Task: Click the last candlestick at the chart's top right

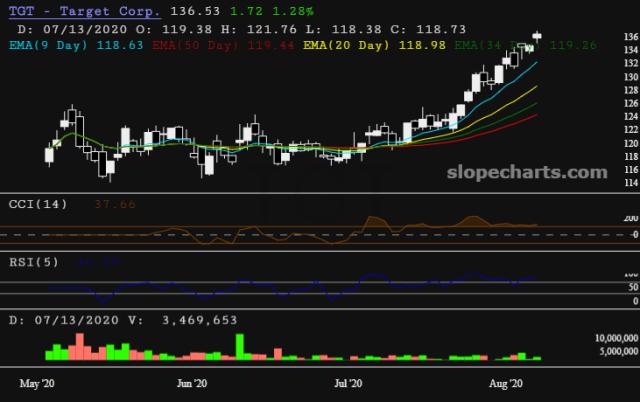Action: [x=538, y=36]
